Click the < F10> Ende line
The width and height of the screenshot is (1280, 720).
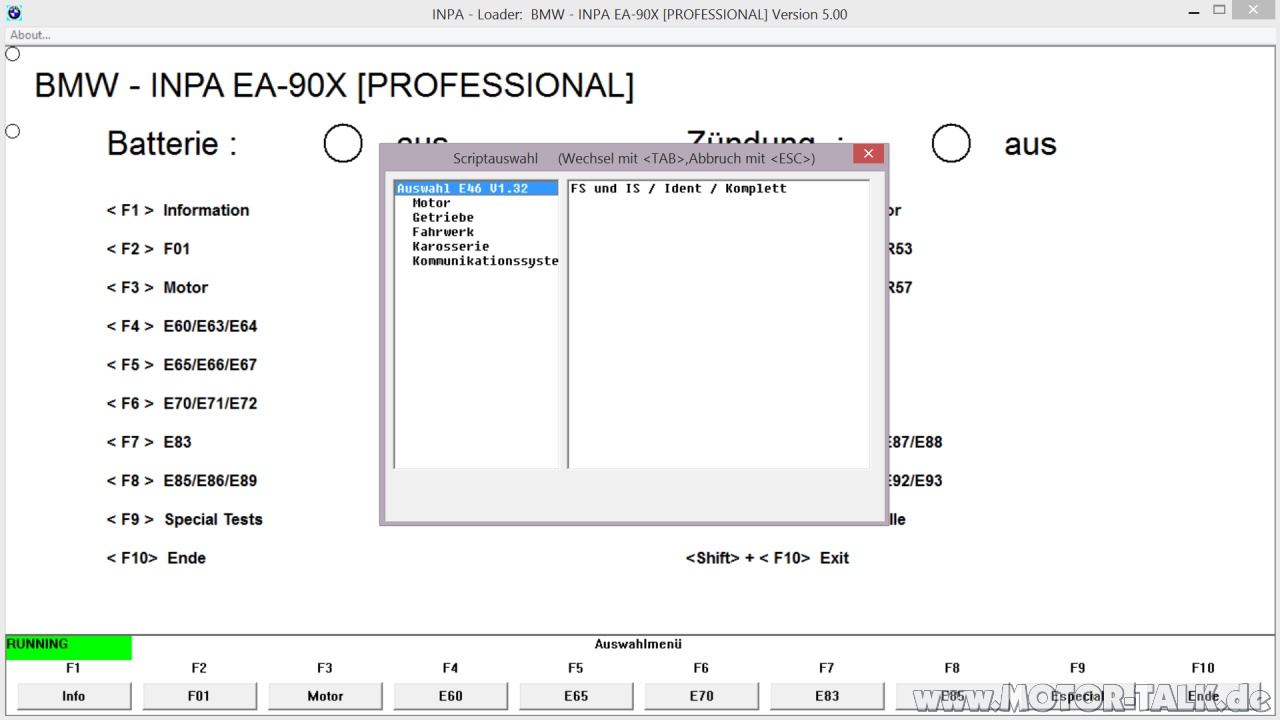tap(156, 558)
